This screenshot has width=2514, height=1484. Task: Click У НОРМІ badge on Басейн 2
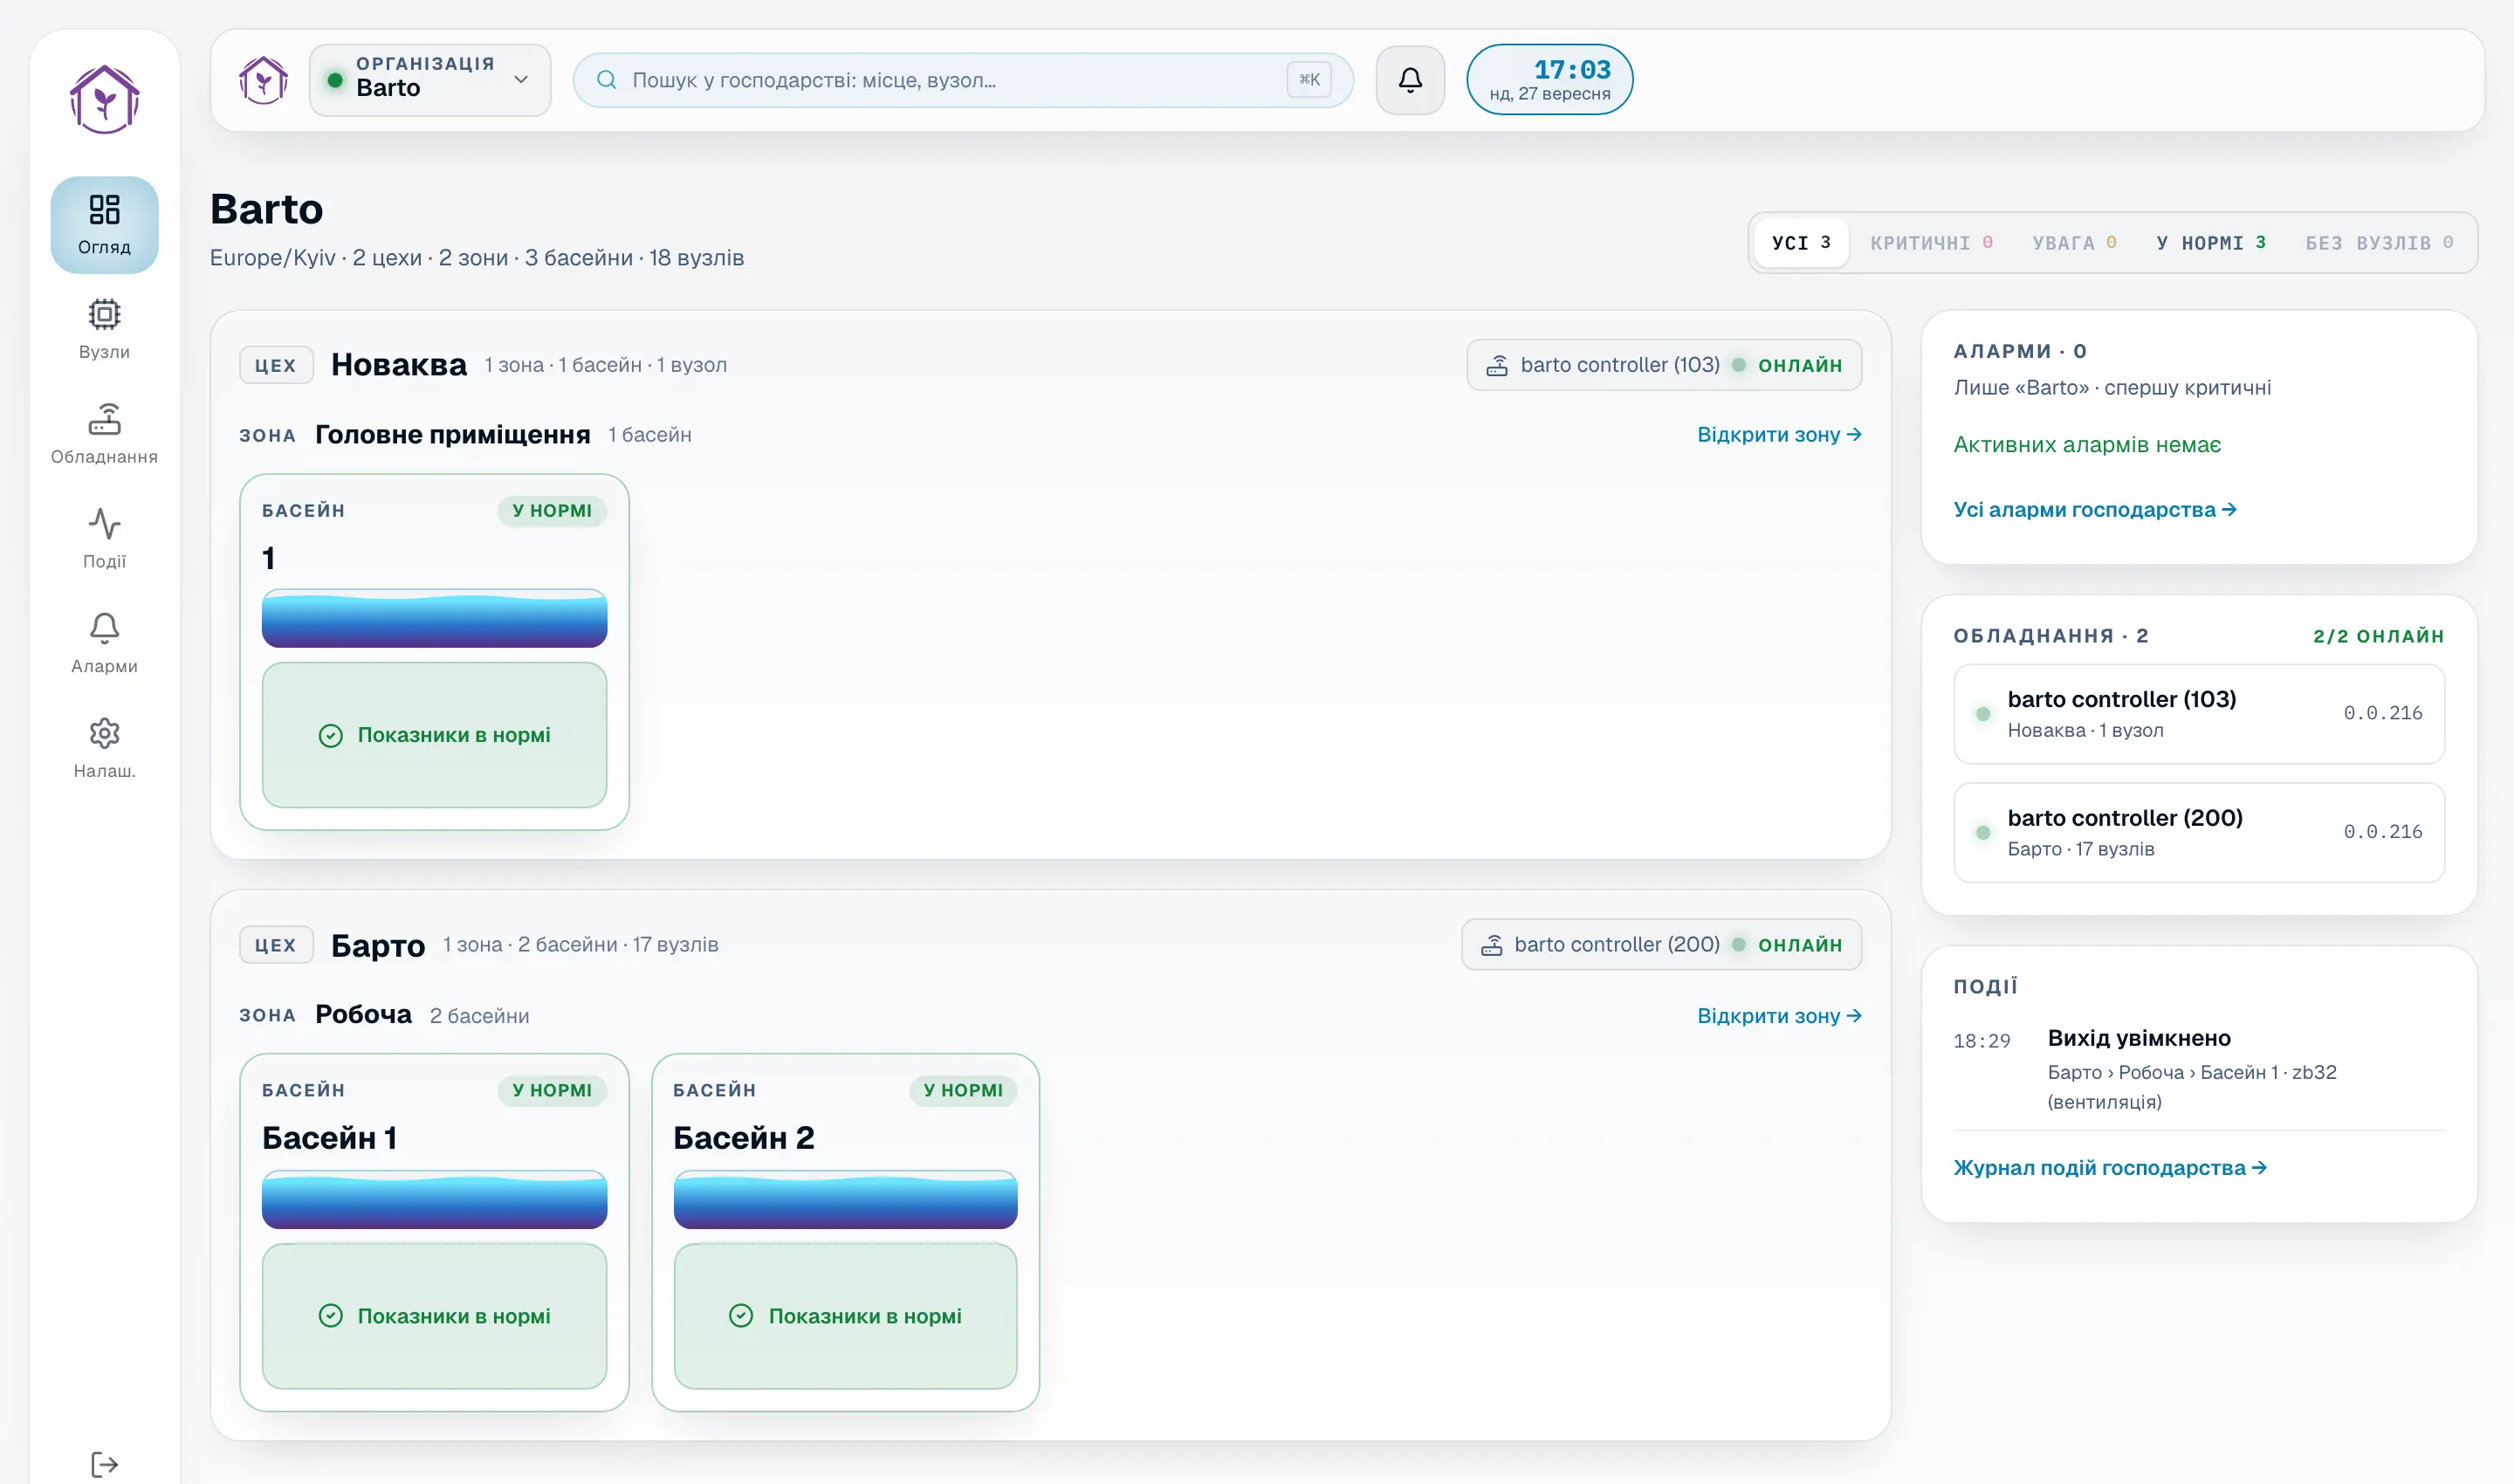click(x=963, y=1090)
